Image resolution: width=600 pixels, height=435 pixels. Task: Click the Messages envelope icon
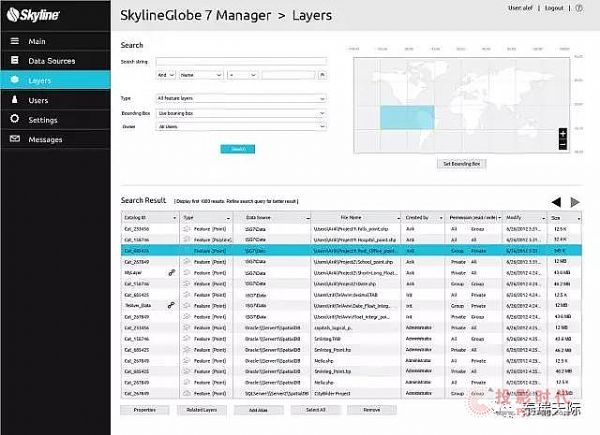pyautogui.click(x=15, y=139)
